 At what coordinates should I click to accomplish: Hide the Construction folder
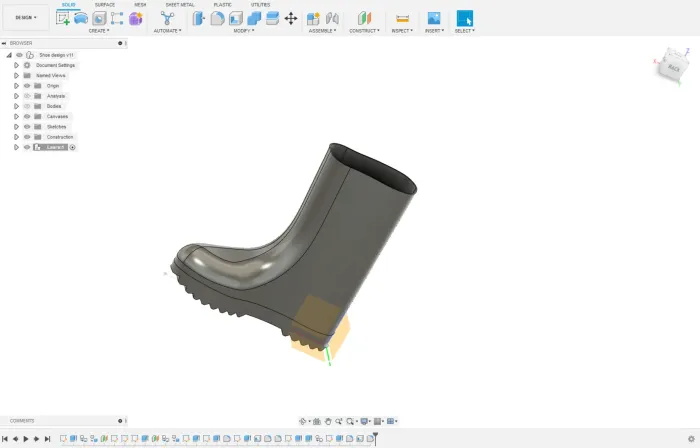(x=27, y=137)
